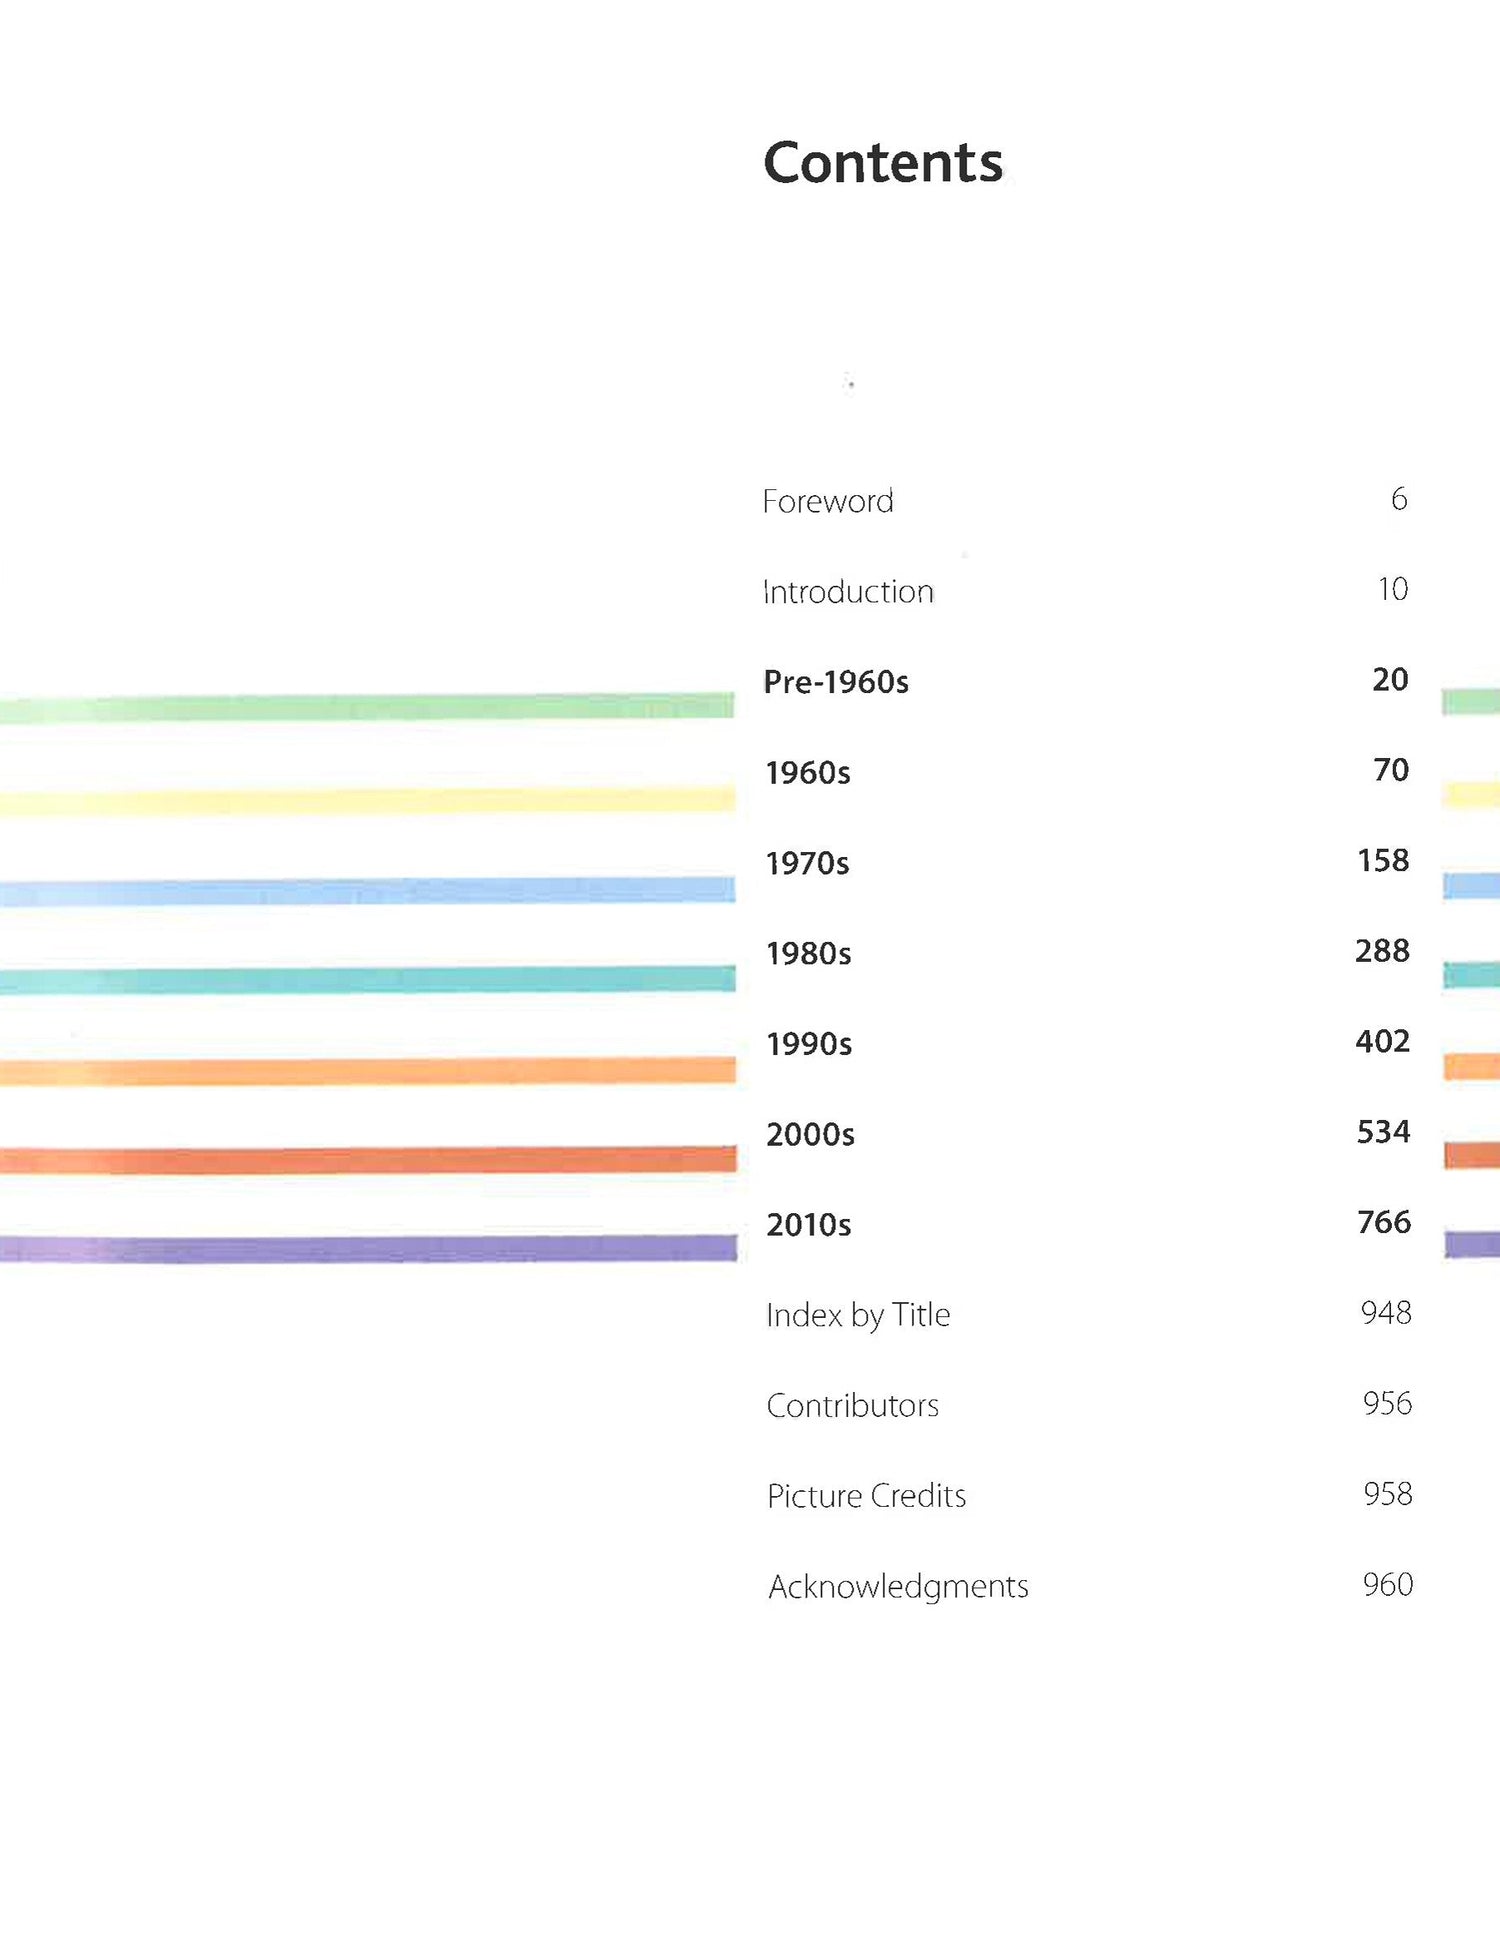The width and height of the screenshot is (1500, 1942).
Task: Navigate to the 2000s chapter
Action: tap(810, 1135)
